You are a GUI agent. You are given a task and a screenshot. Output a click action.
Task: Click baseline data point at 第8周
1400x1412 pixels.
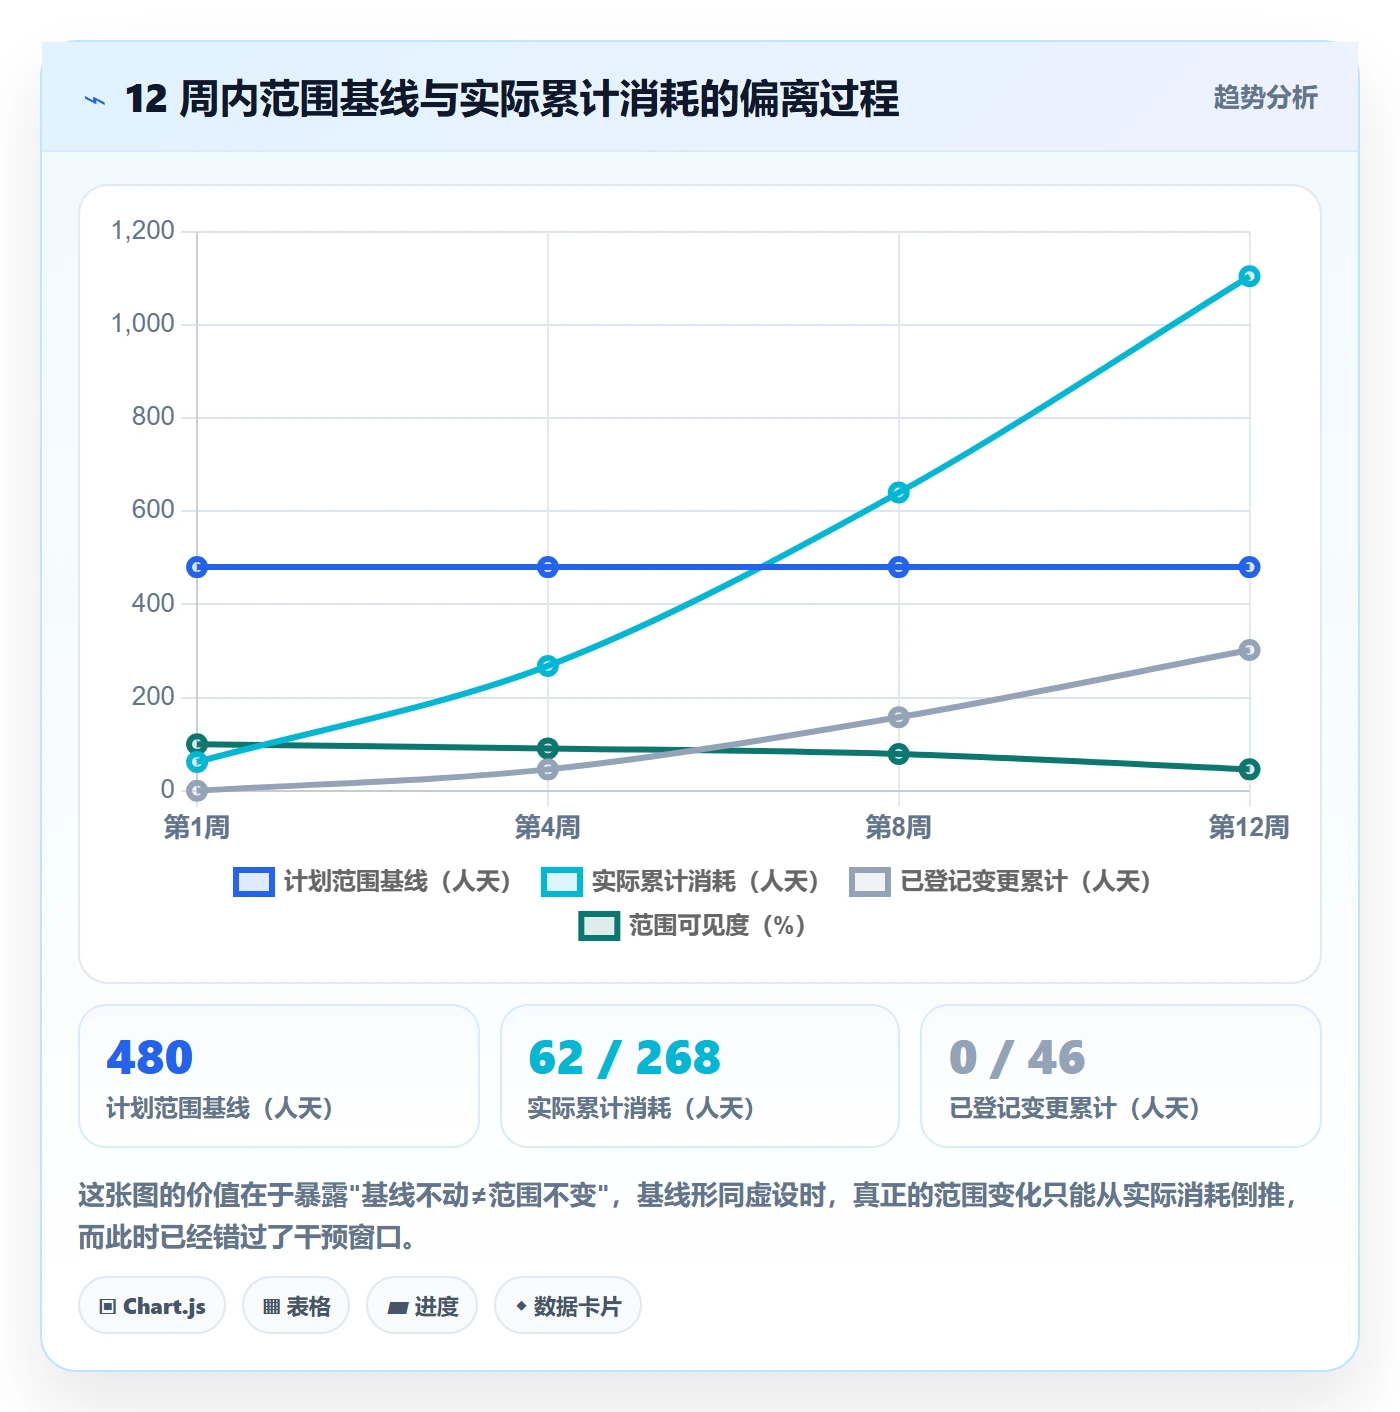(898, 567)
